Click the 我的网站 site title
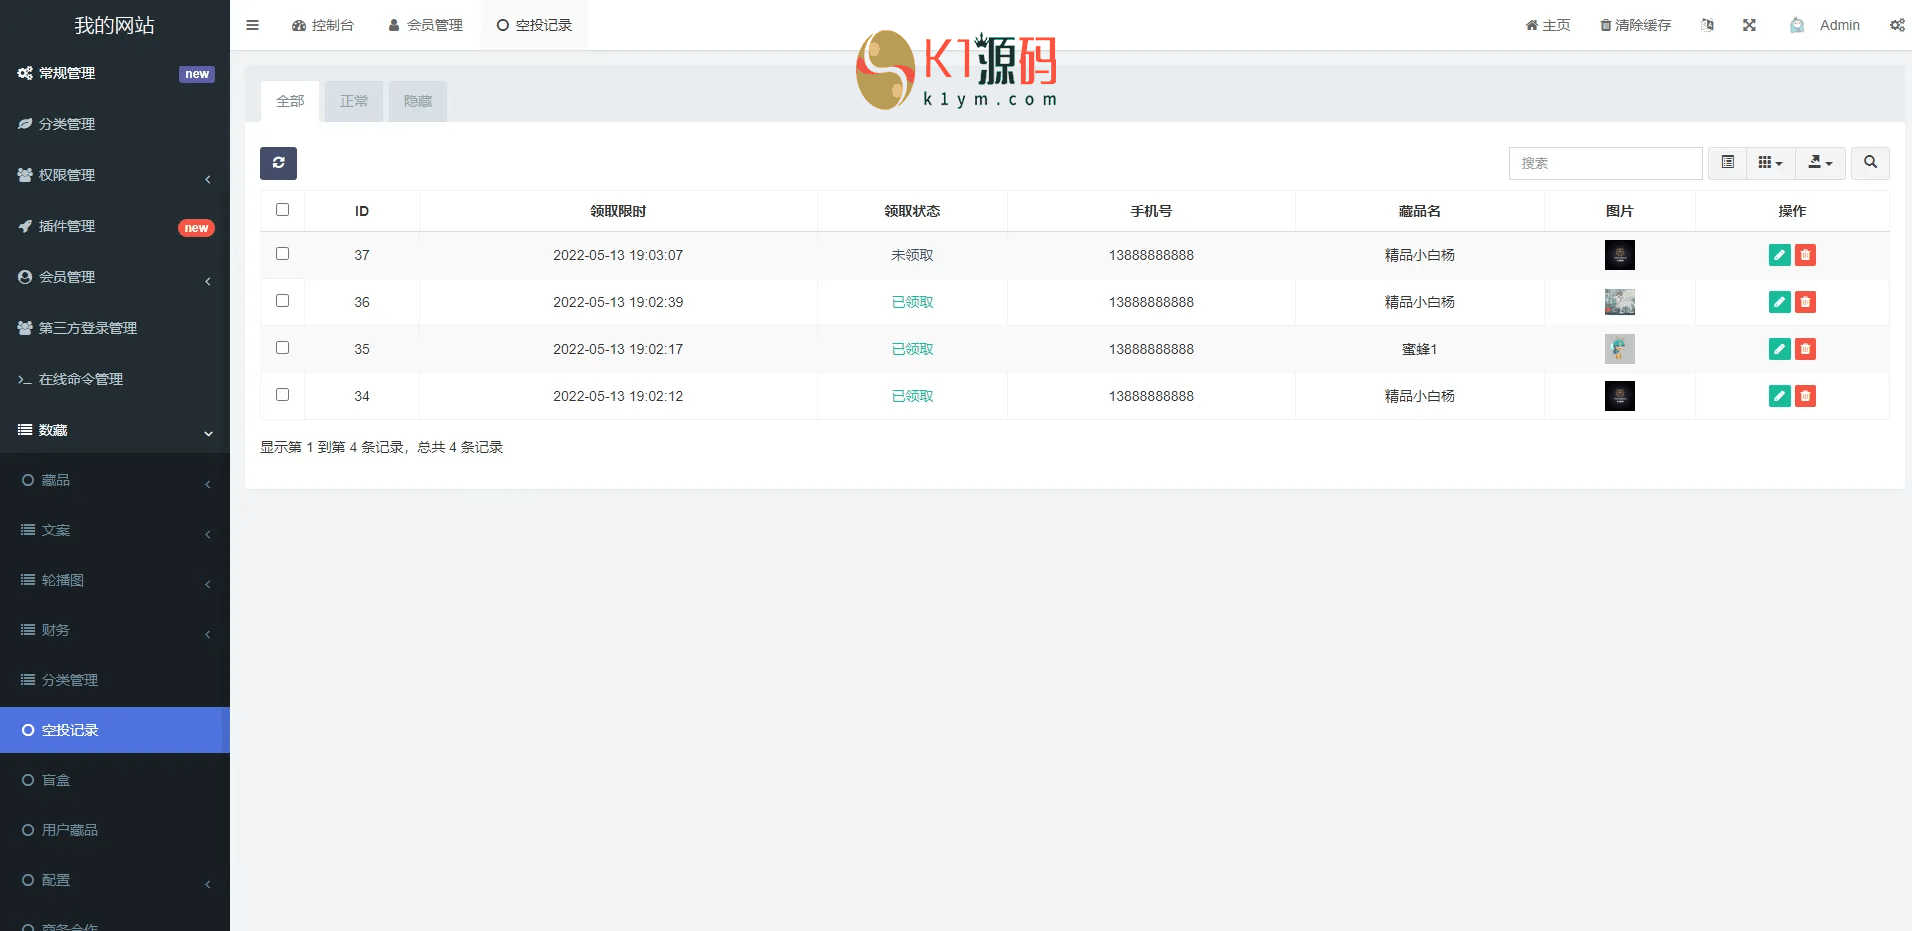This screenshot has width=1912, height=931. [115, 25]
